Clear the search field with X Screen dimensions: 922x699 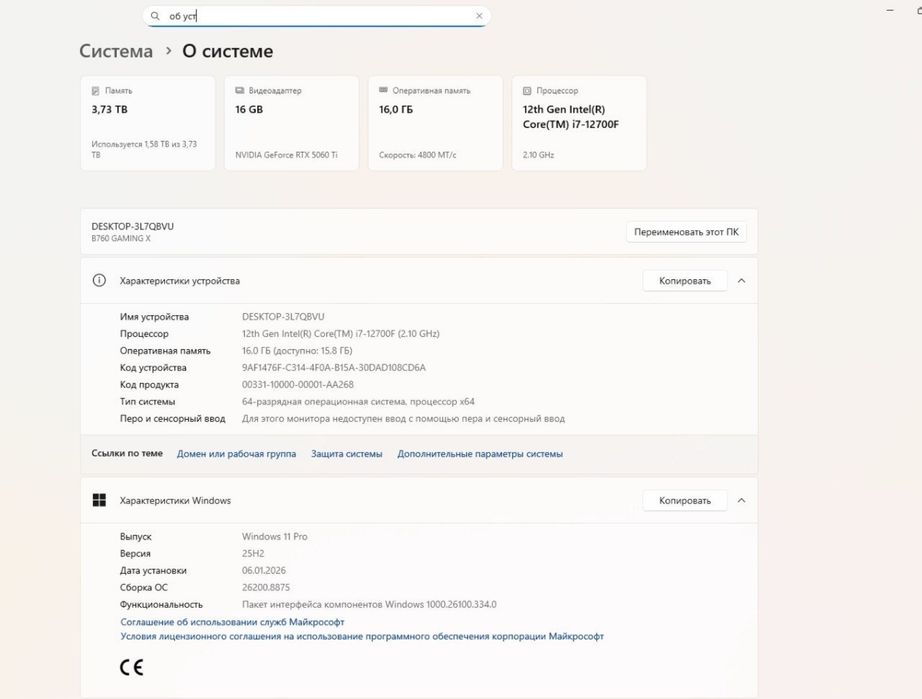coord(479,16)
